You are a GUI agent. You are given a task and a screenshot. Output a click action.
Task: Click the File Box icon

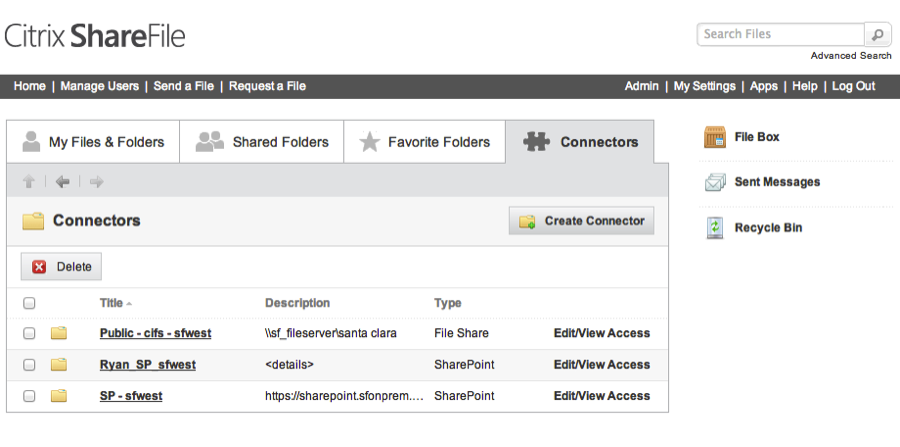pos(714,137)
